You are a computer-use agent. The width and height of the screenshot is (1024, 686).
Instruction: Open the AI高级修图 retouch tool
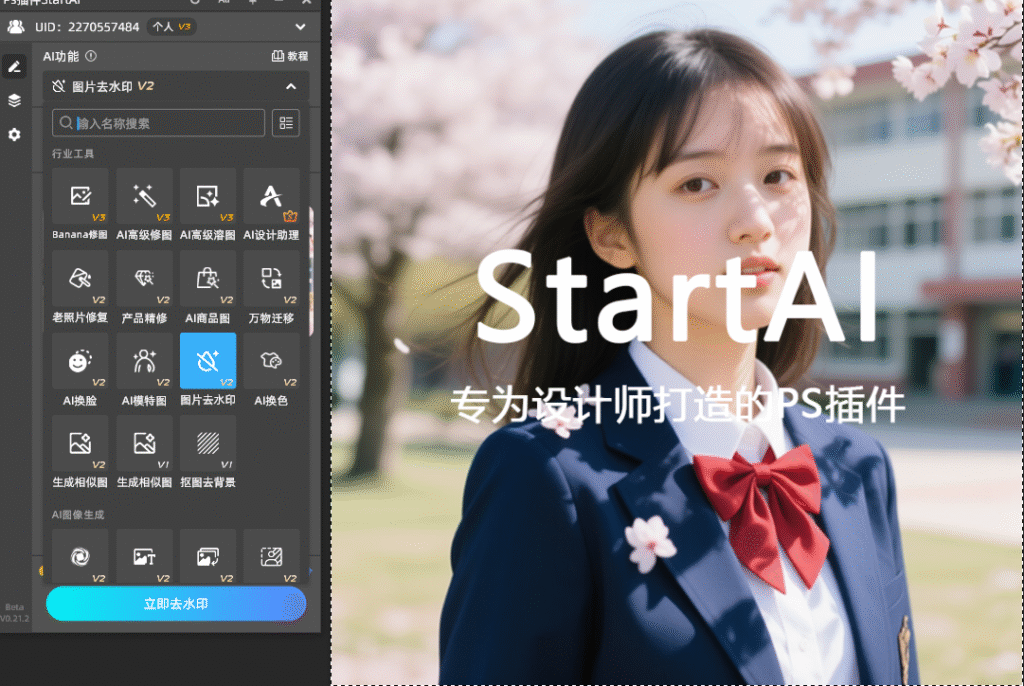click(144, 198)
